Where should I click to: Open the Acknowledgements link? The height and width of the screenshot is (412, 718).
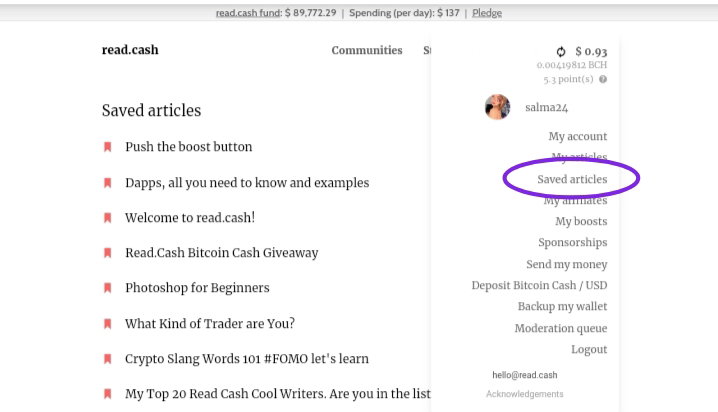(525, 394)
